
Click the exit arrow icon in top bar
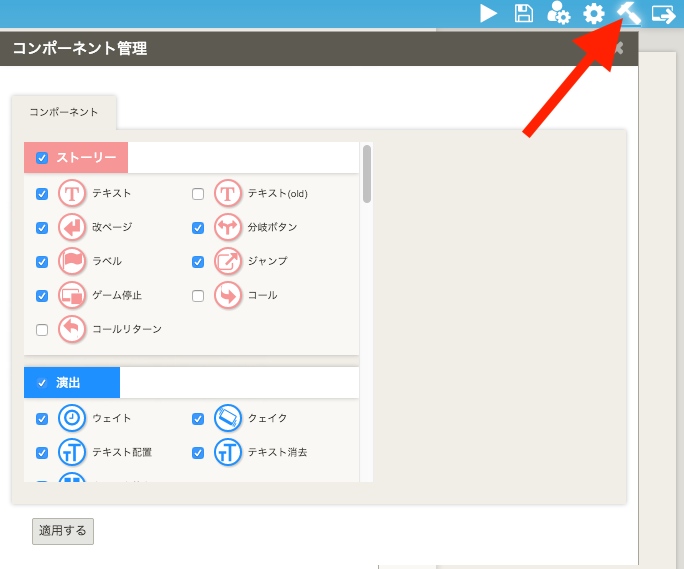pyautogui.click(x=663, y=13)
